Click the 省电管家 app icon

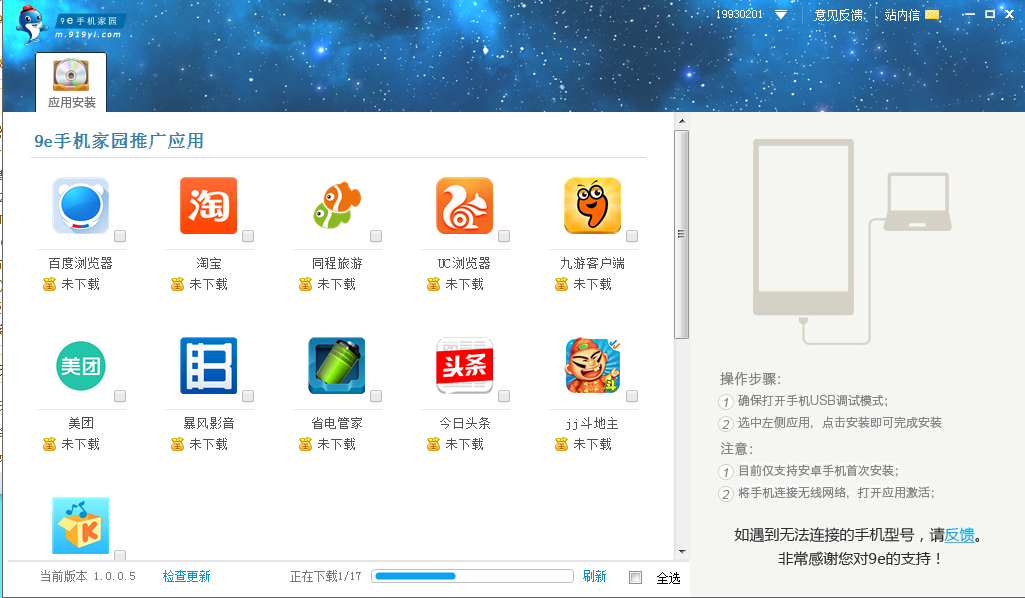point(337,366)
